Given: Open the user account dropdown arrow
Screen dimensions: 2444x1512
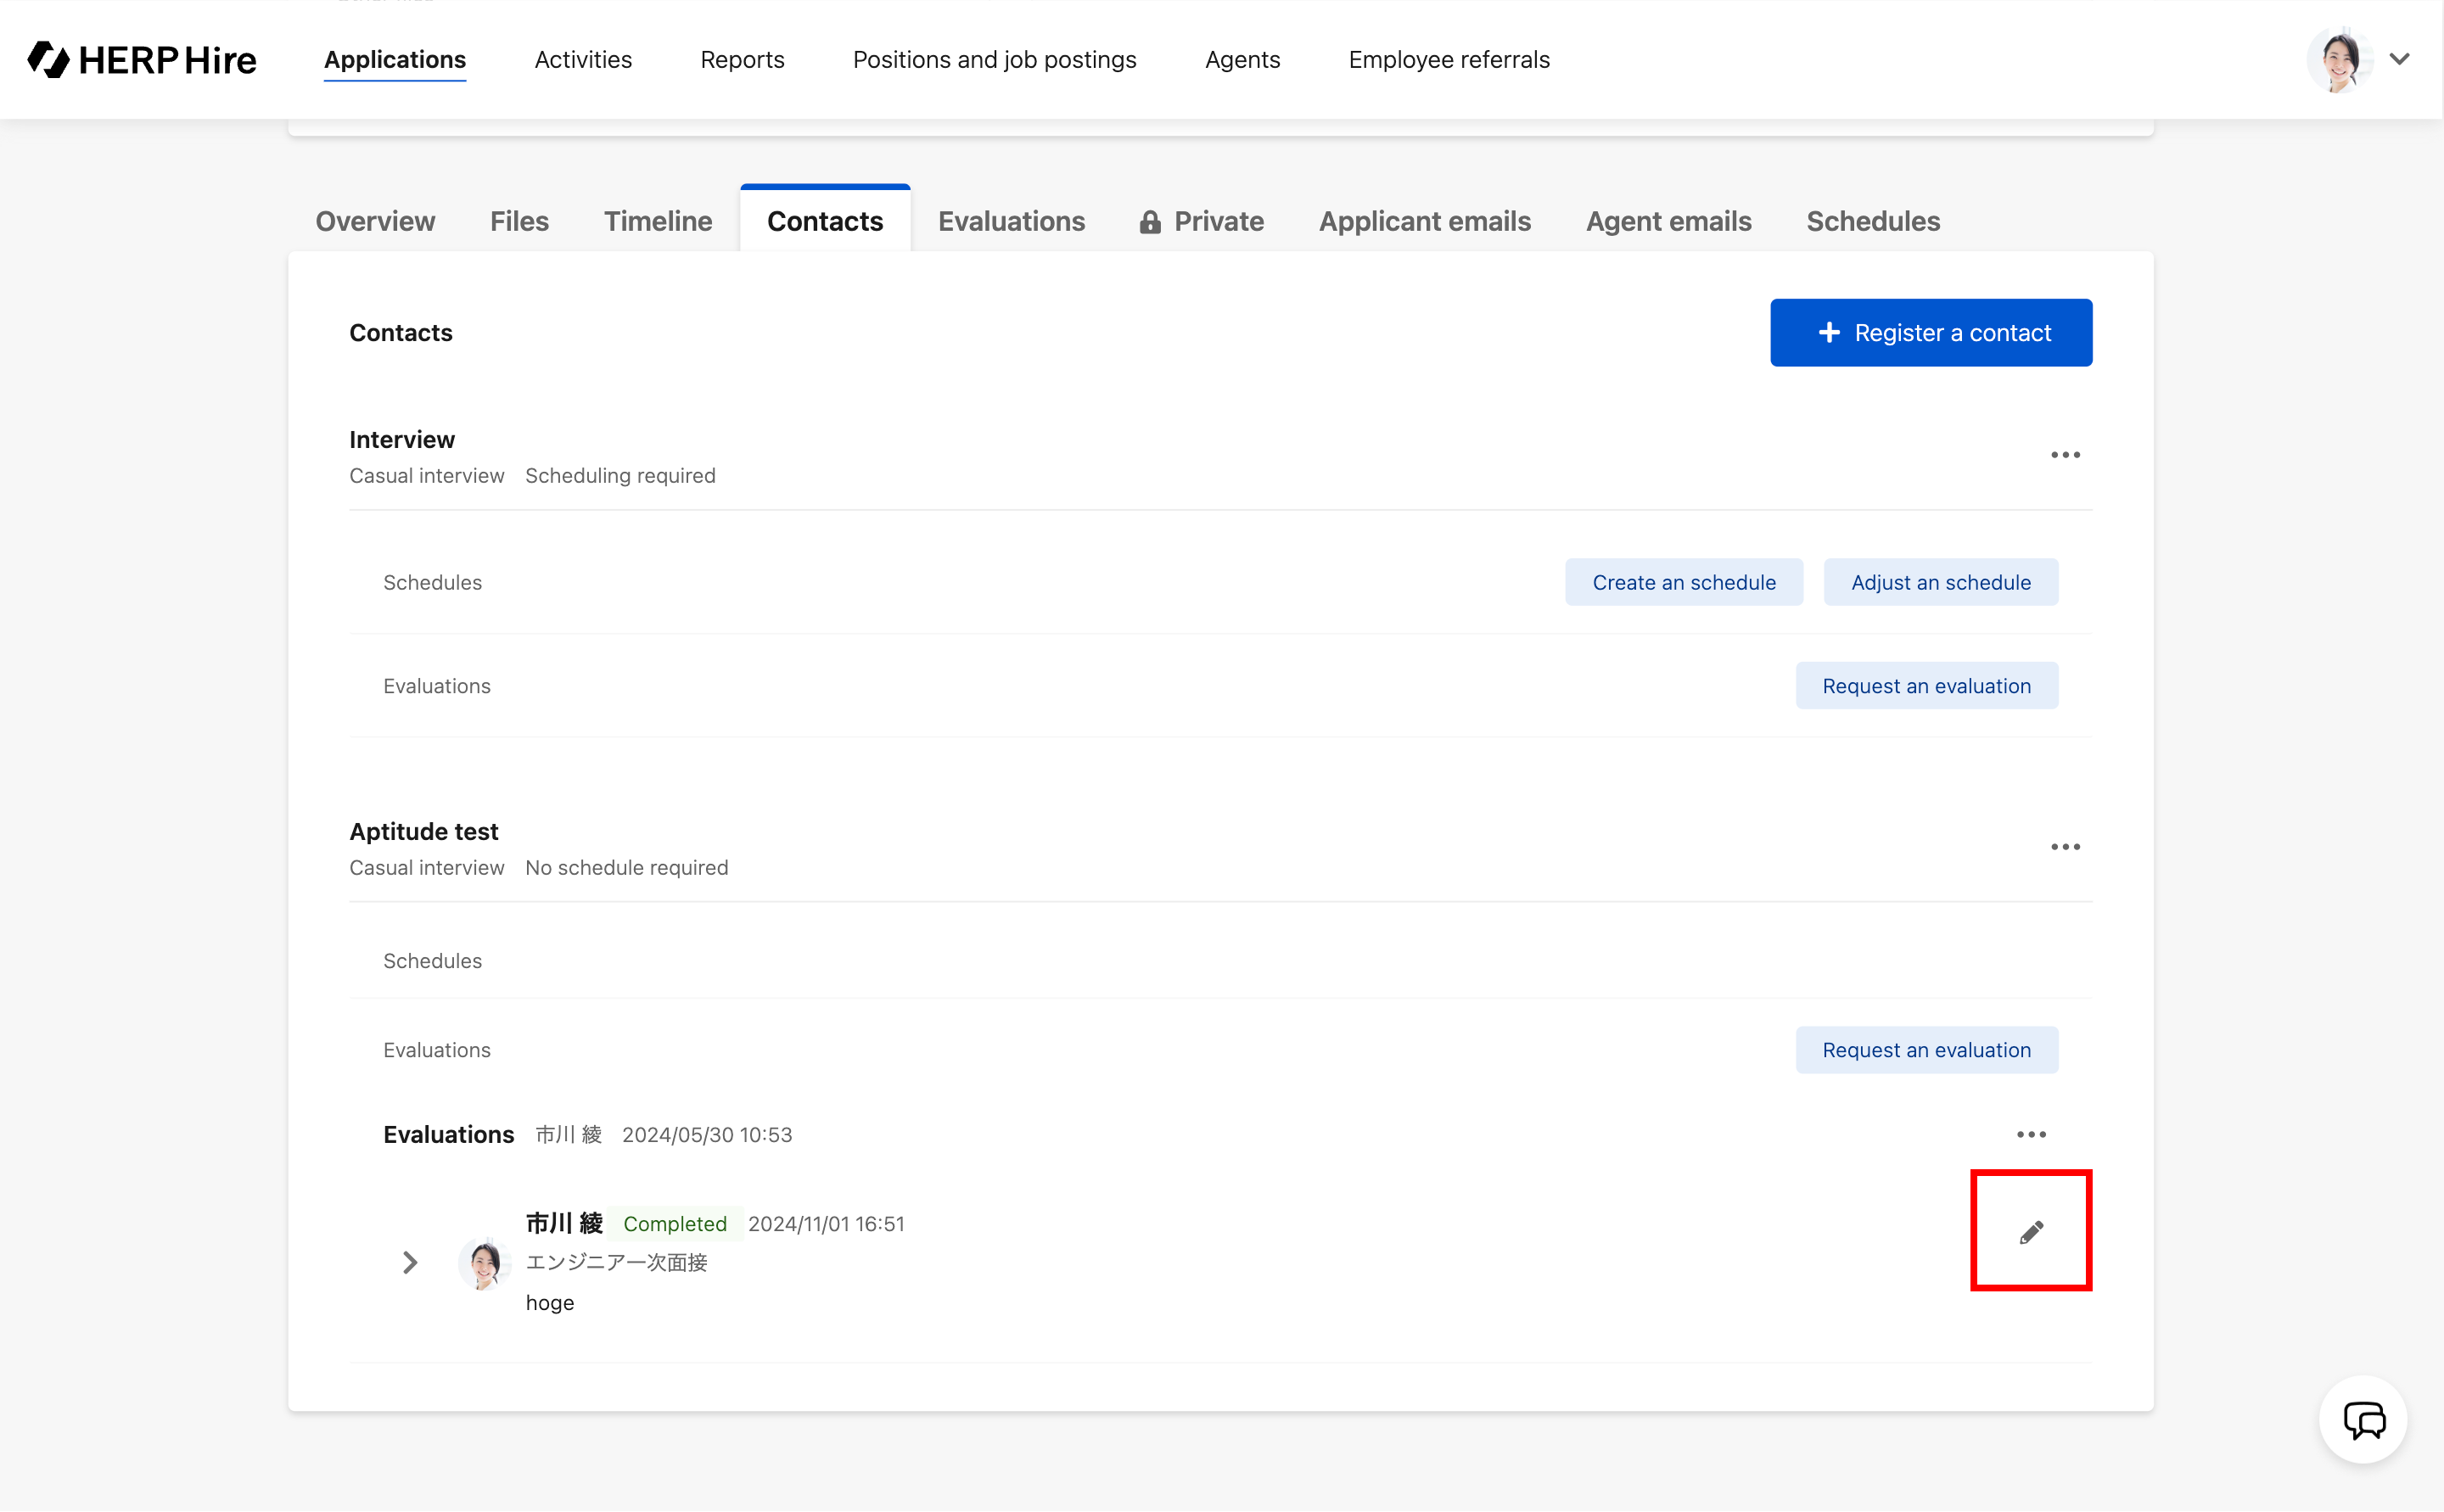Looking at the screenshot, I should click(x=2399, y=59).
